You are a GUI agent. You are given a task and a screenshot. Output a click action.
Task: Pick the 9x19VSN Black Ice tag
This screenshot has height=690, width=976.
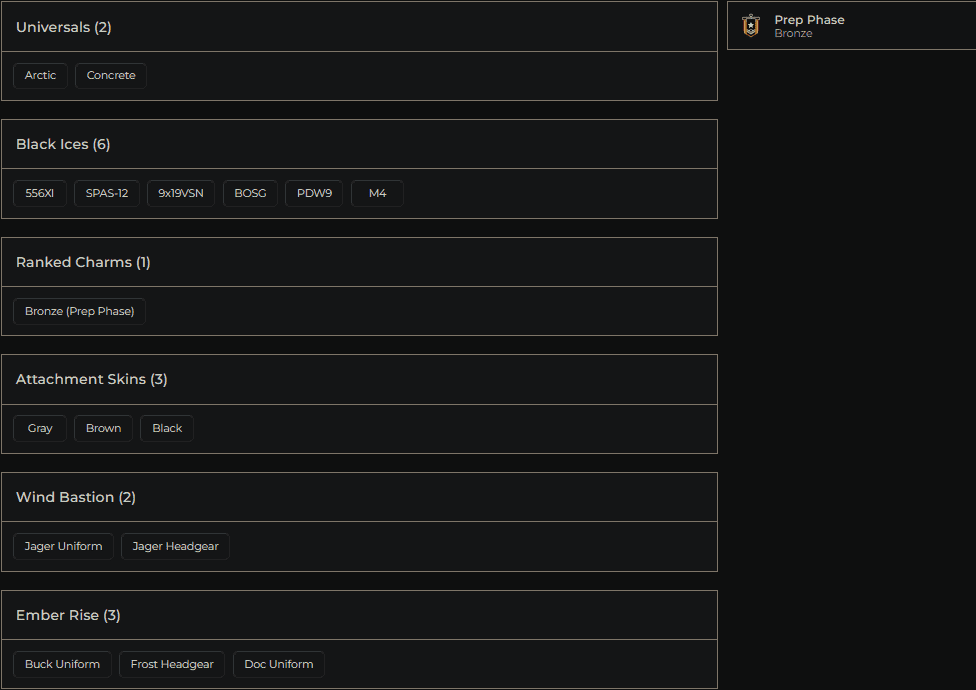(181, 193)
